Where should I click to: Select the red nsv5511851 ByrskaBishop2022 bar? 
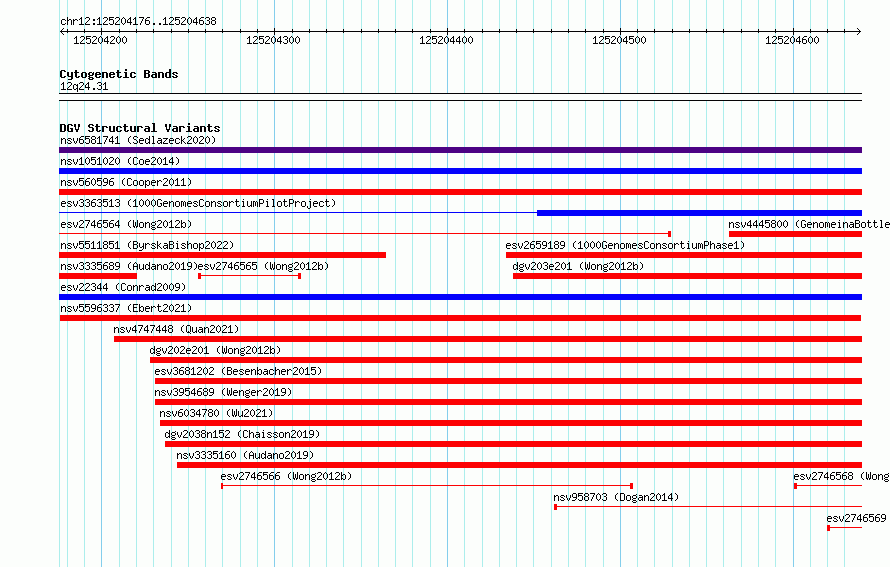[x=222, y=255]
